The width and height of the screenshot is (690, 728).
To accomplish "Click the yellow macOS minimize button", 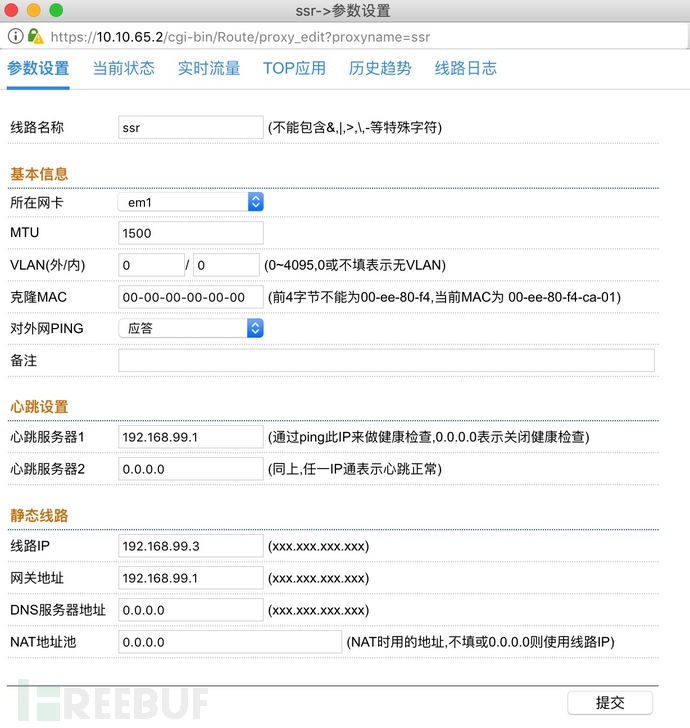I will 34,10.
